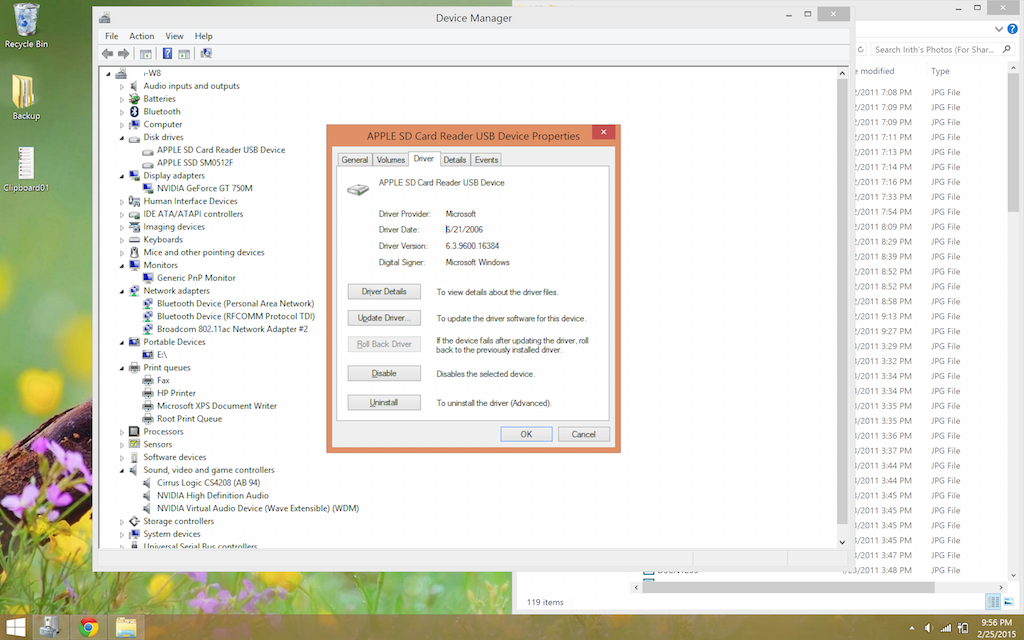Click the volume icon in system tray
1024x640 pixels.
pos(929,628)
